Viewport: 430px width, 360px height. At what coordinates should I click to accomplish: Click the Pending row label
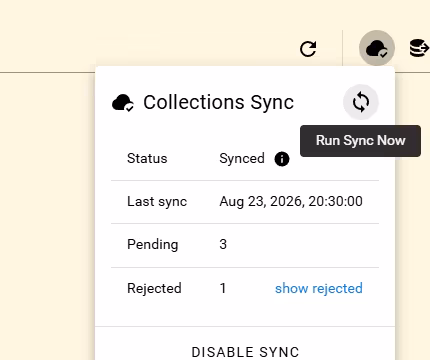pos(153,245)
